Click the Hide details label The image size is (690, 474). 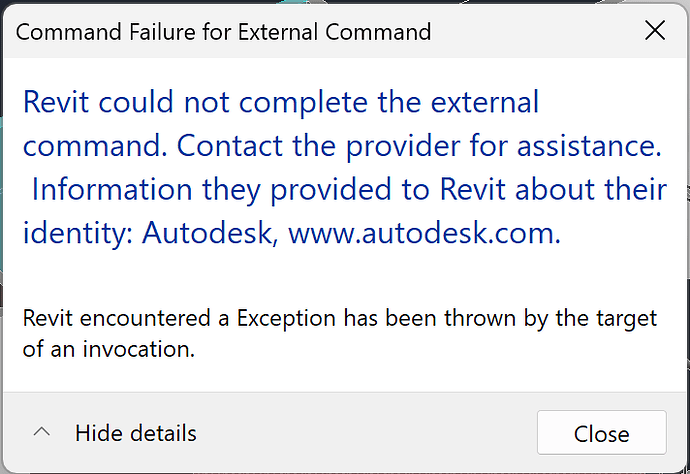click(135, 433)
